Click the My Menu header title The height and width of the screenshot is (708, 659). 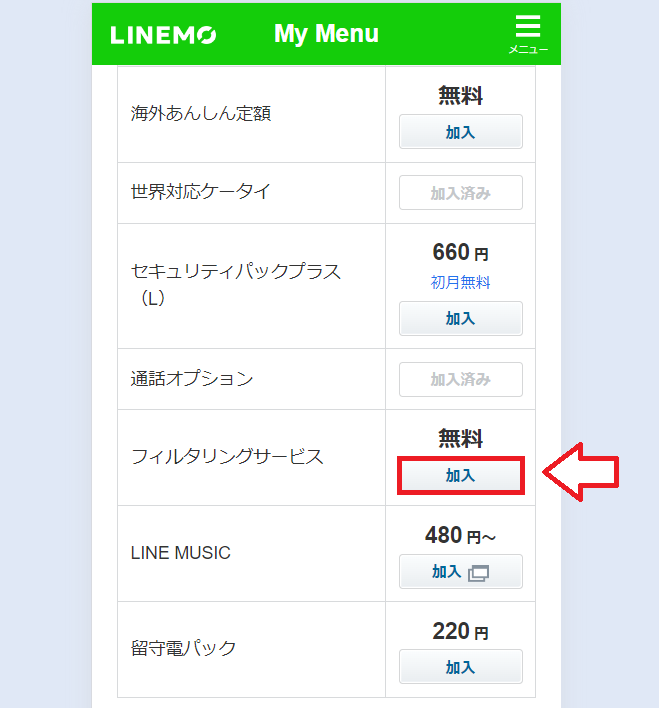point(326,34)
